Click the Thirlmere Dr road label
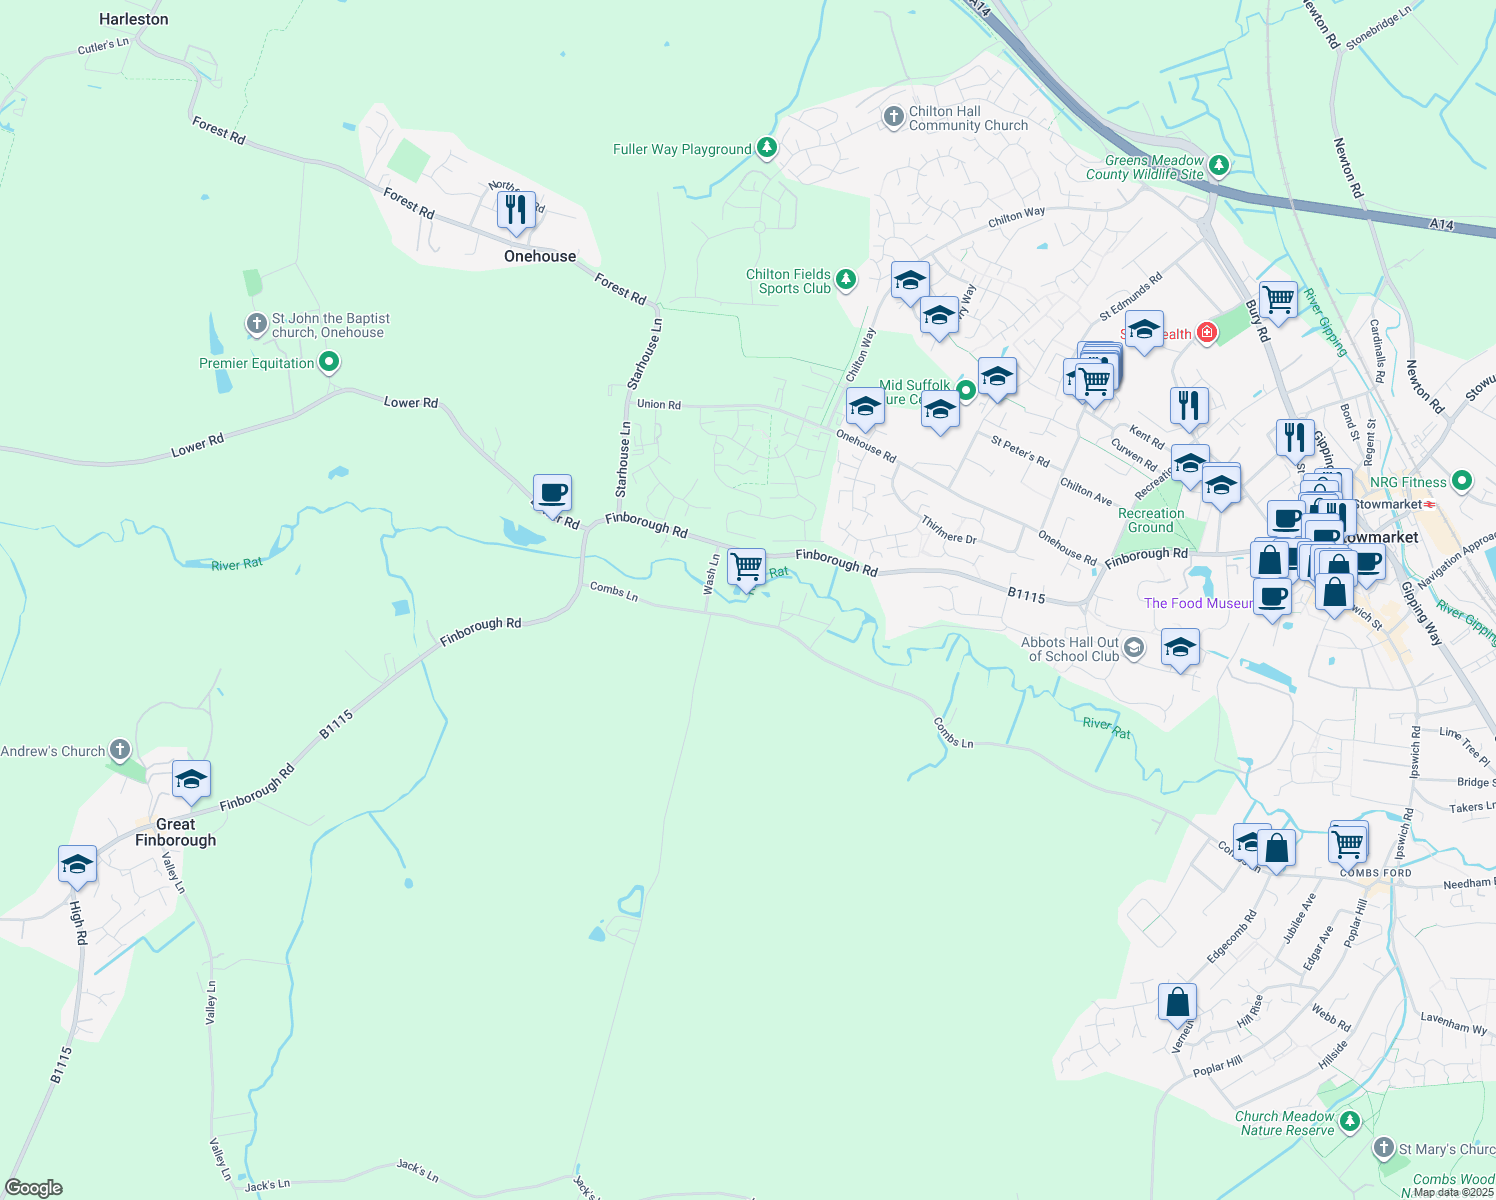1496x1200 pixels. [949, 530]
